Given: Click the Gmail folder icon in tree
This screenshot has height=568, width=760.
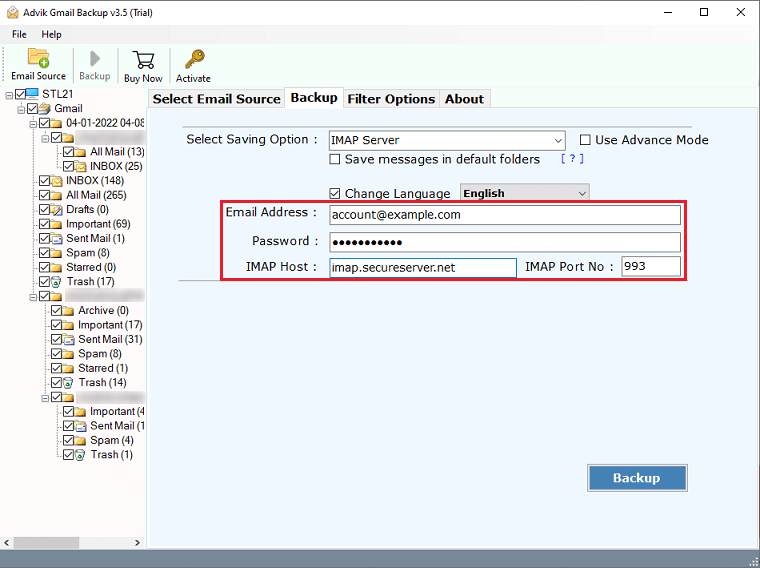Looking at the screenshot, I should [x=44, y=108].
